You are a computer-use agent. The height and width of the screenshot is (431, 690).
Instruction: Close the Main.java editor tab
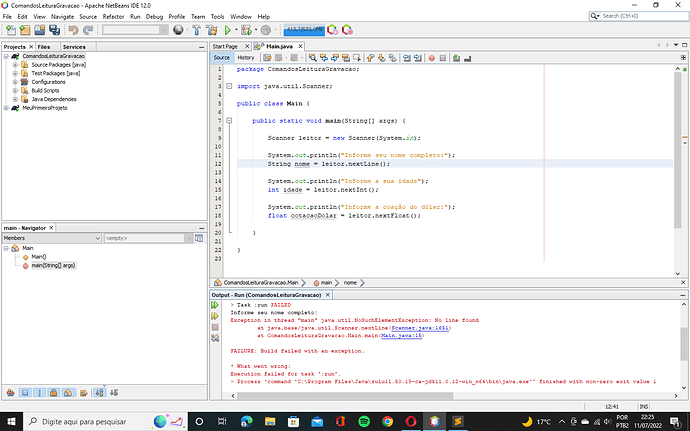[x=301, y=46]
